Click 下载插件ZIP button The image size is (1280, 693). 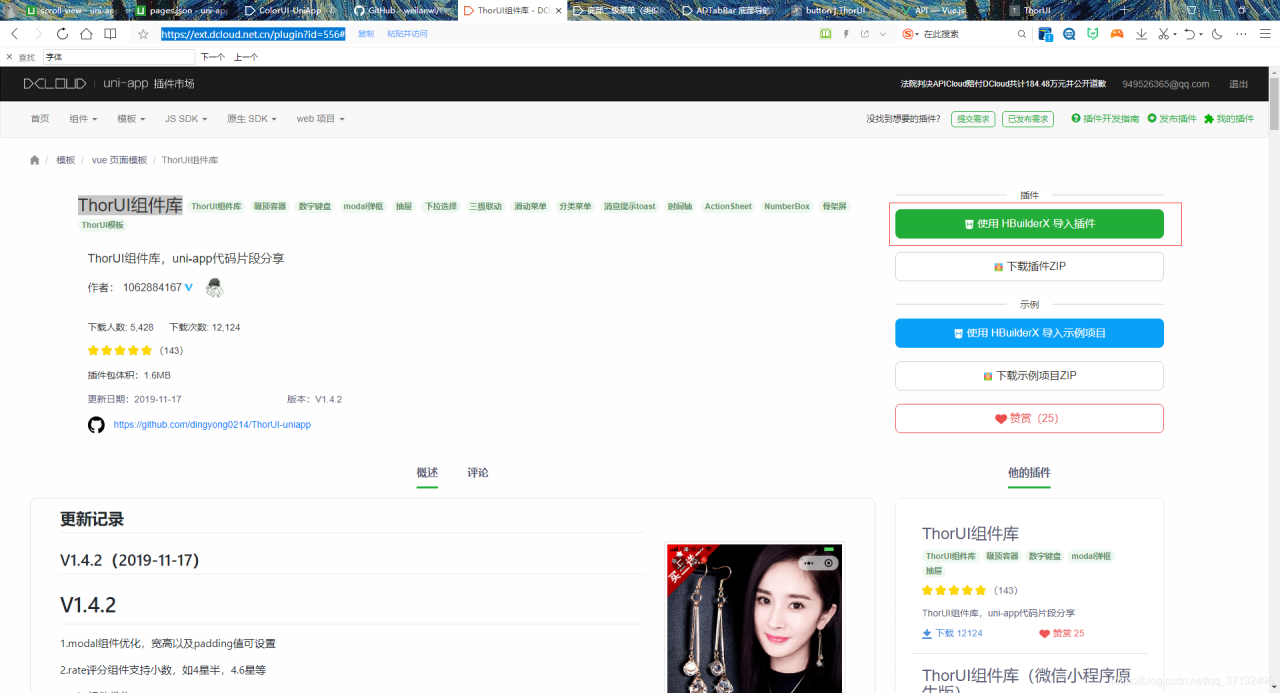tap(1029, 267)
